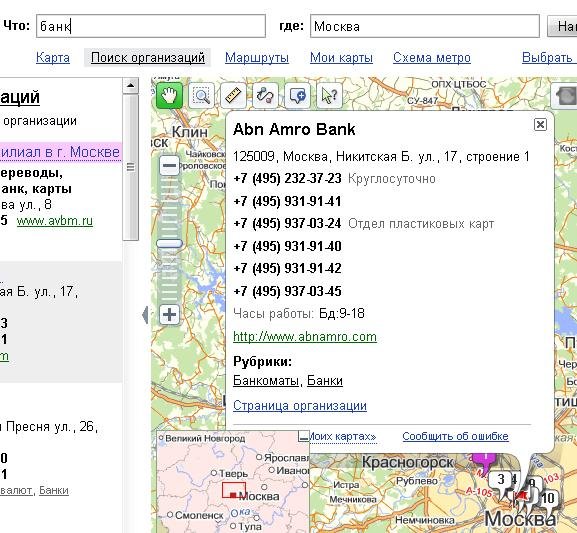Image resolution: width=577 pixels, height=533 pixels.
Task: Click the red rectangle on overview map
Action: click(x=234, y=490)
